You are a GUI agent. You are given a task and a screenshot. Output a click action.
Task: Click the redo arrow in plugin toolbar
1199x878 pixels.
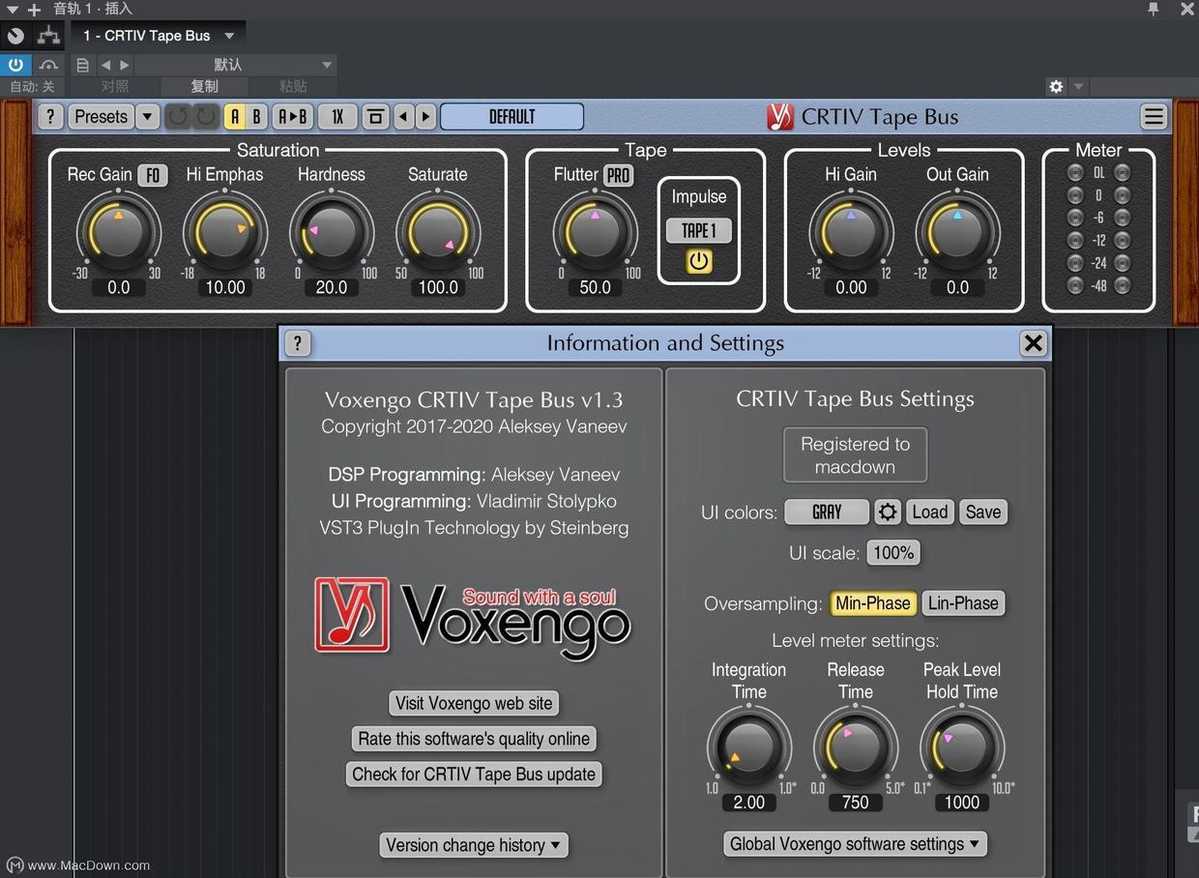206,117
